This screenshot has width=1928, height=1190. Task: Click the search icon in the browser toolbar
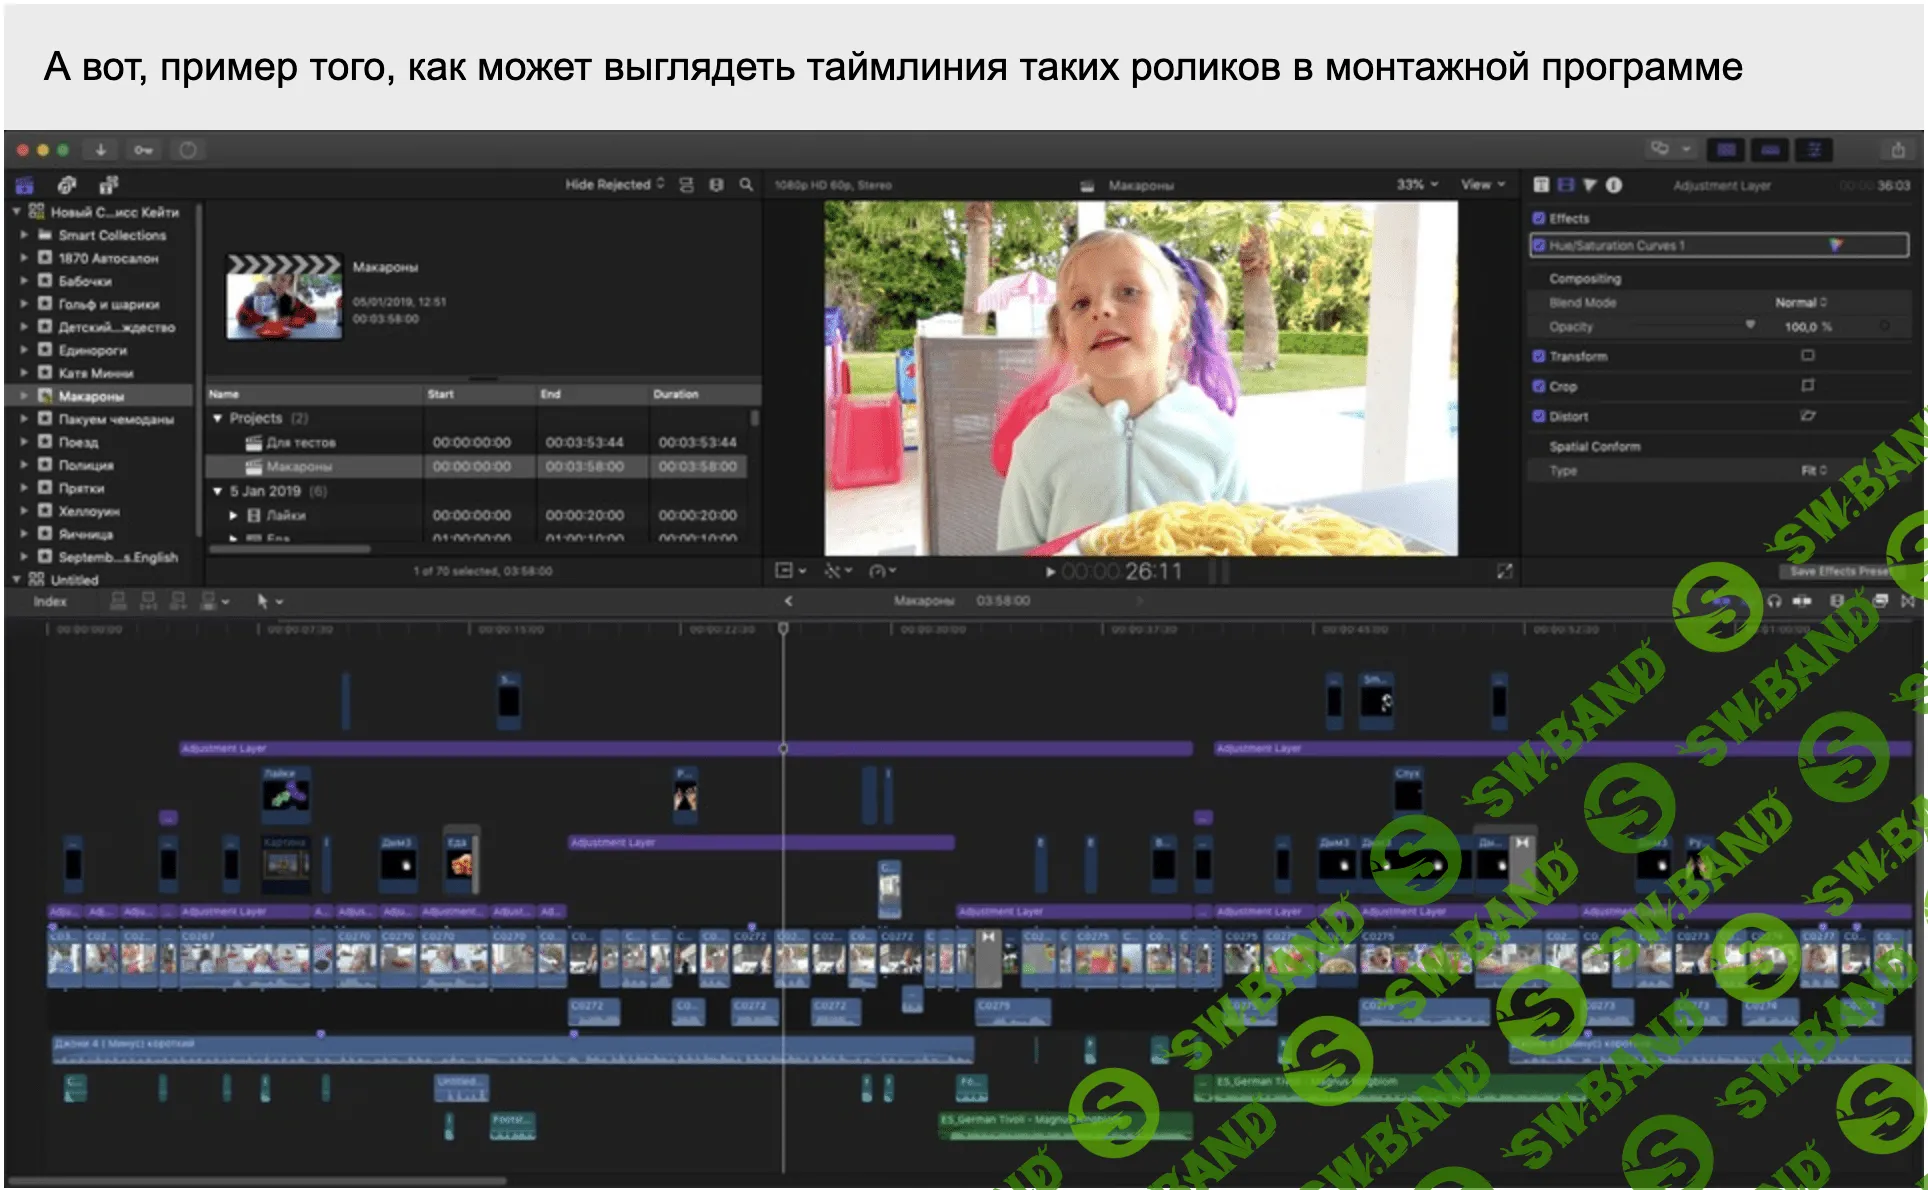click(x=746, y=184)
